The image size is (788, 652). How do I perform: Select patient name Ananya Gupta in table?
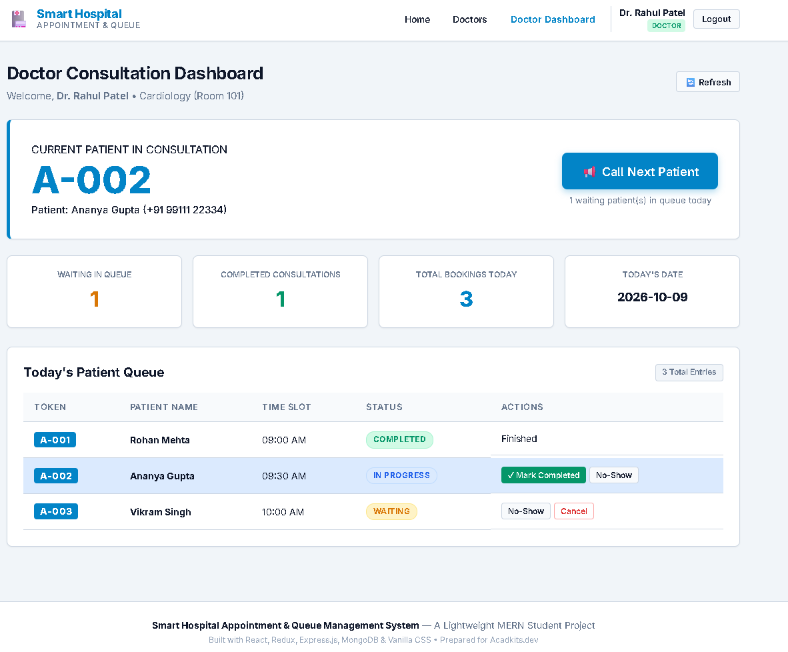click(x=162, y=476)
